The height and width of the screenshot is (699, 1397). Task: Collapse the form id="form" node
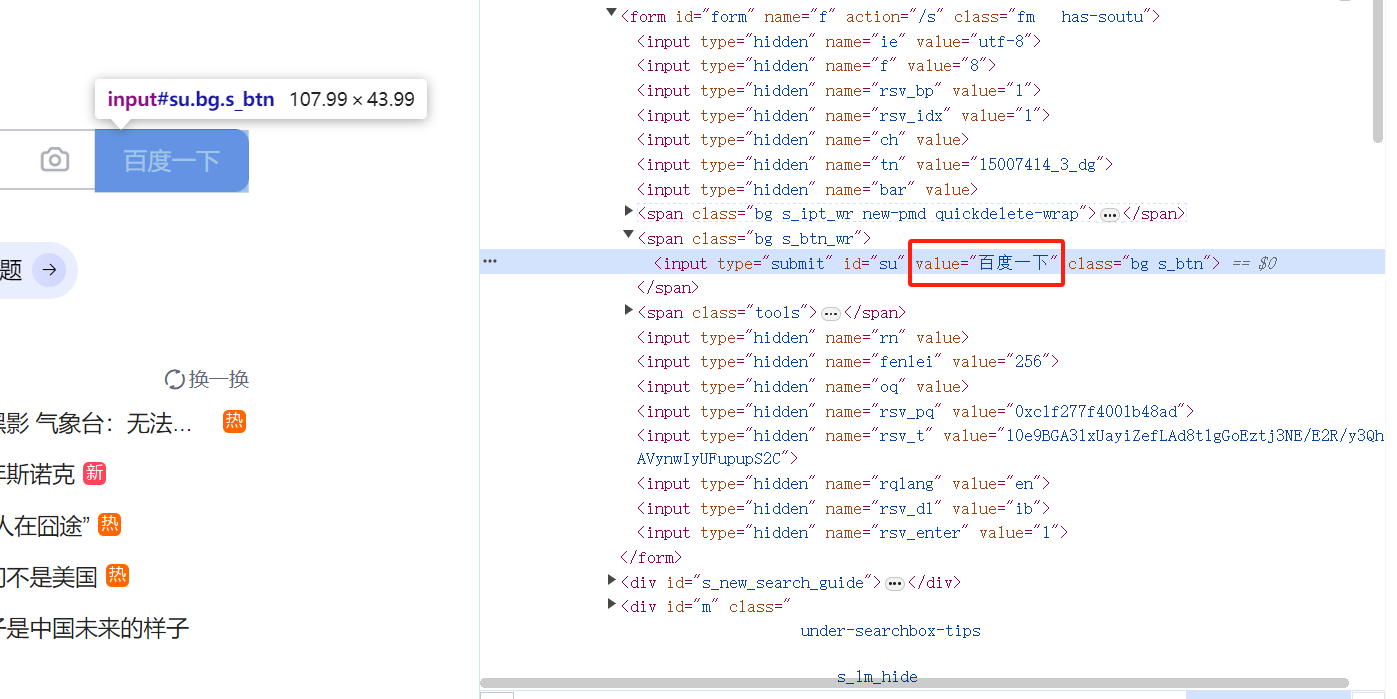click(x=611, y=14)
